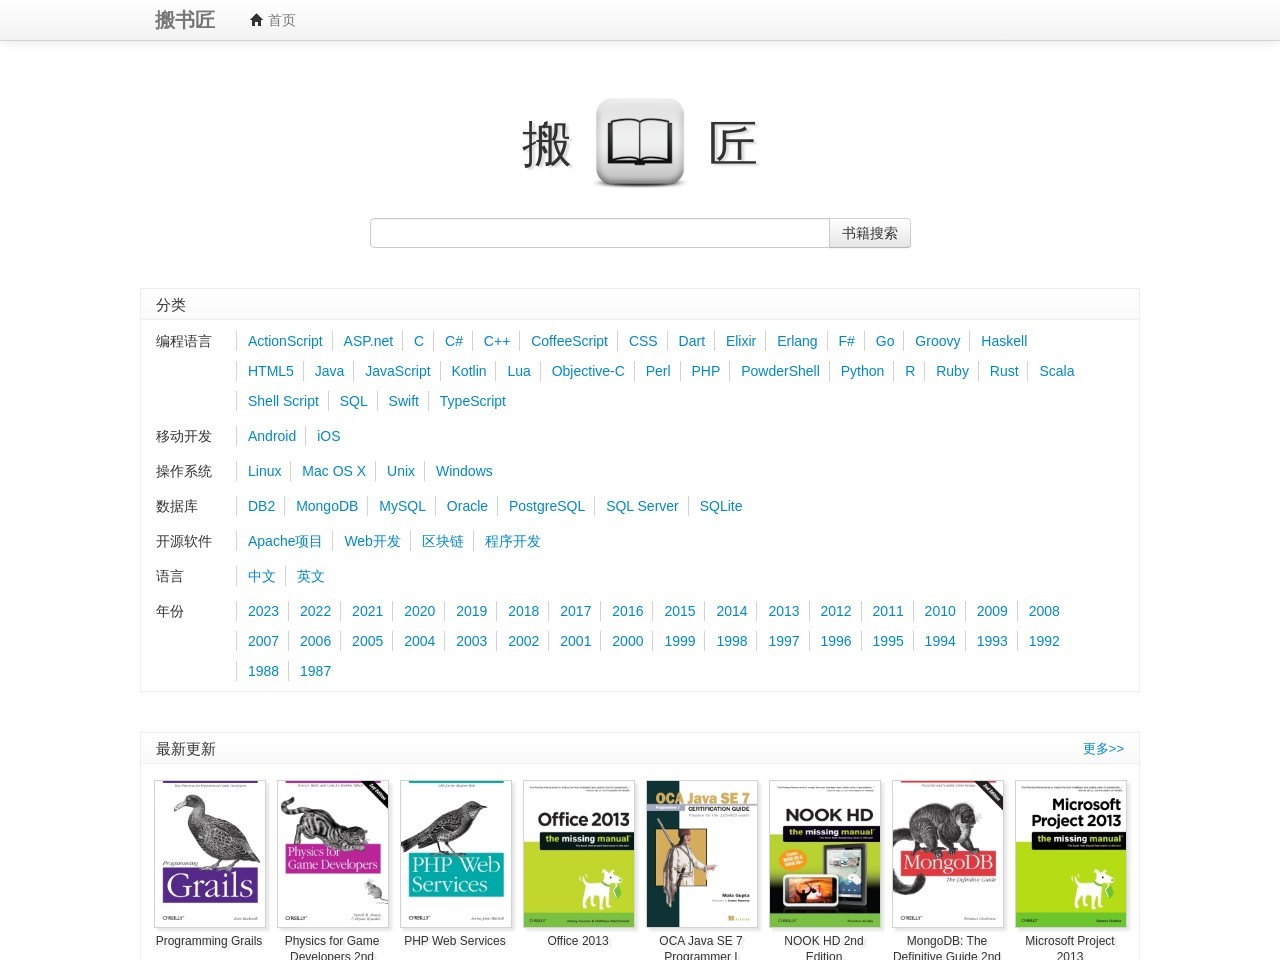1280x960 pixels.
Task: Open the OCA Java SE 7 cover
Action: (x=702, y=854)
